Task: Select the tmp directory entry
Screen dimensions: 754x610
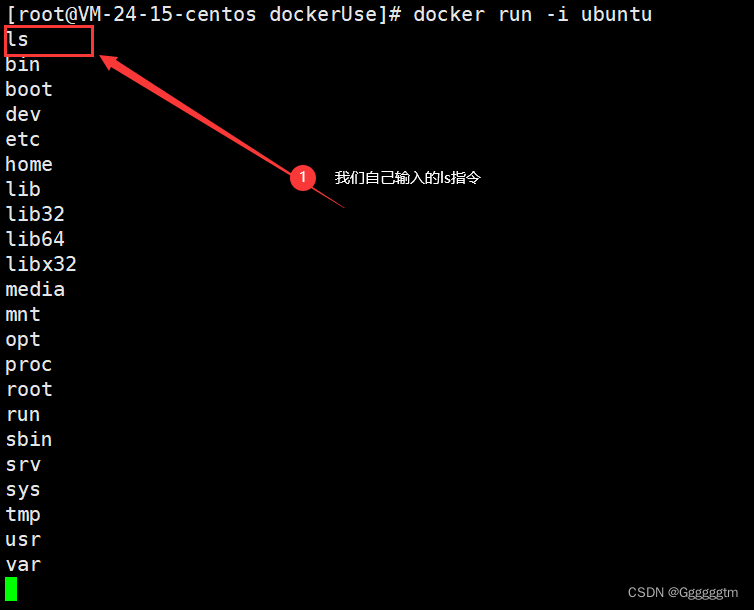Action: point(23,515)
